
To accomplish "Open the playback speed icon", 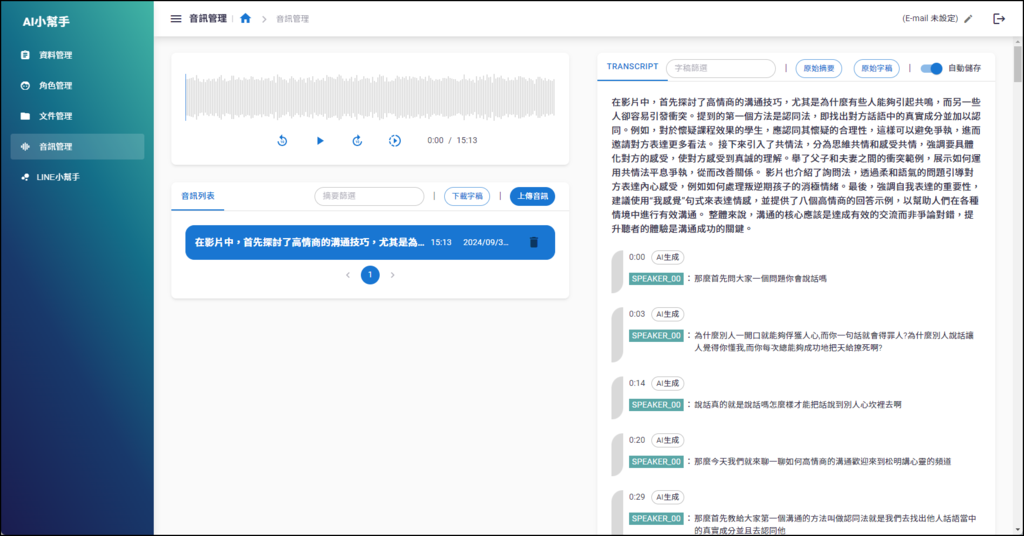I will (x=394, y=140).
